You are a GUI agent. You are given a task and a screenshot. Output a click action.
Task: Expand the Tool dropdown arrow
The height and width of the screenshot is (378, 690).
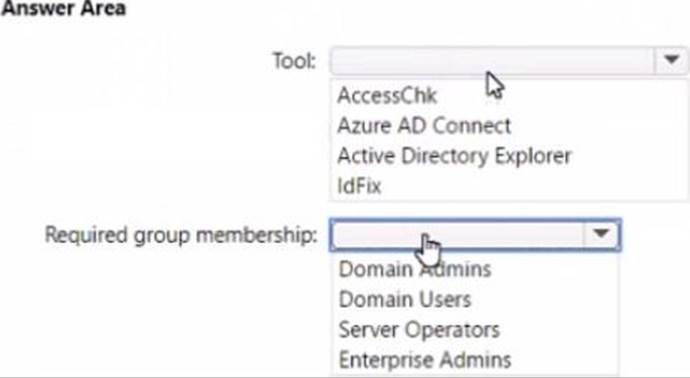pyautogui.click(x=671, y=60)
